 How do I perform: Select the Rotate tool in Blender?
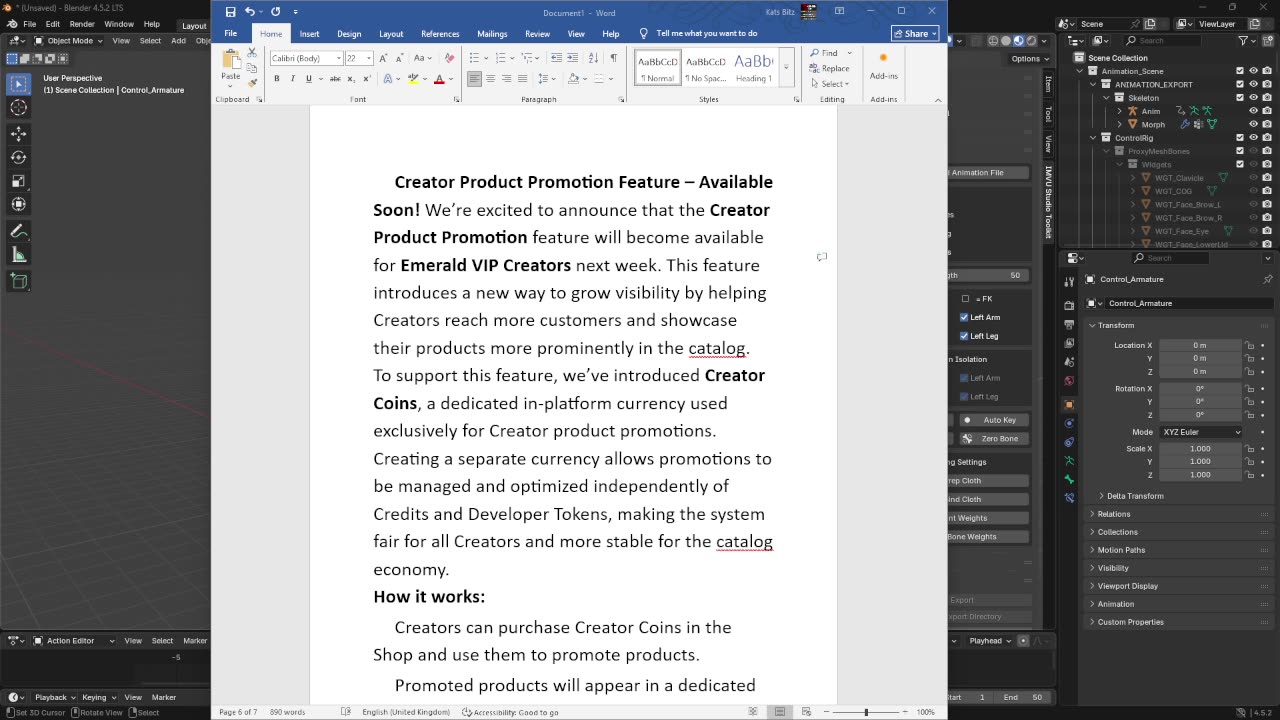[18, 157]
